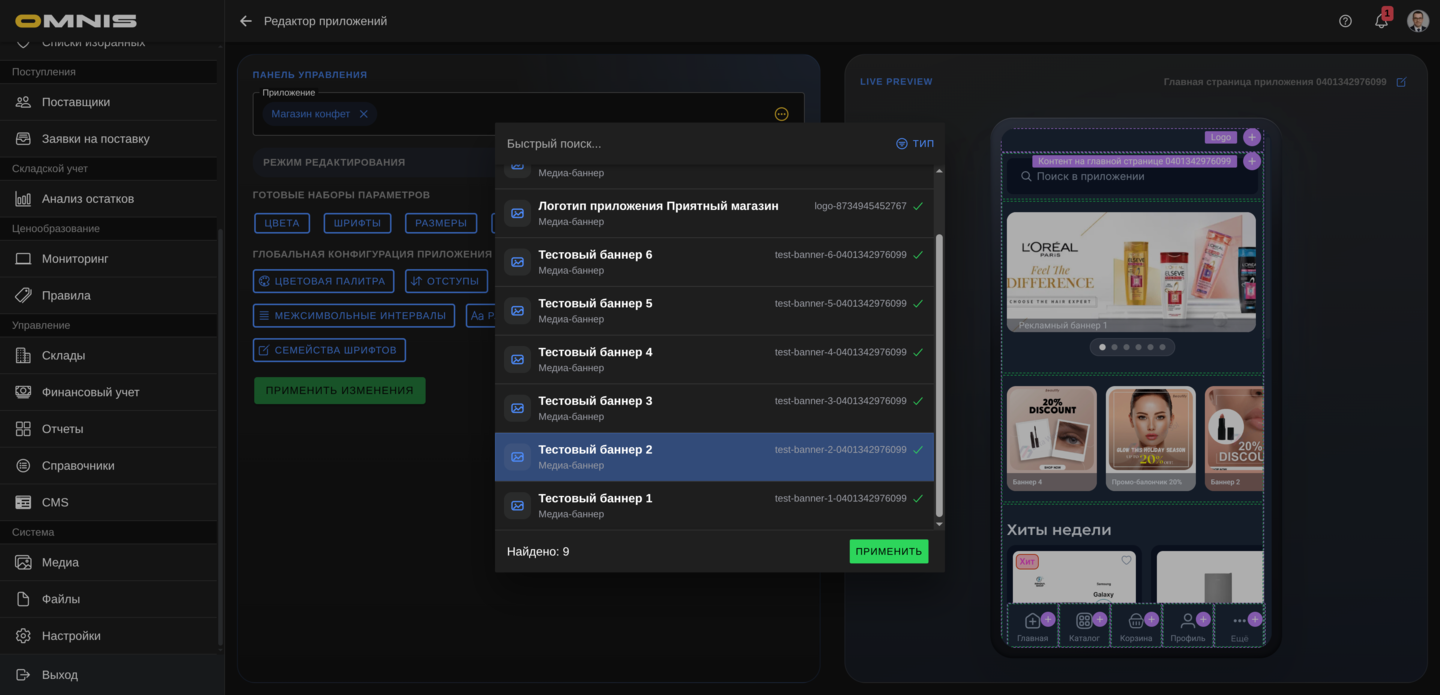Open the Приложение field options ellipsis

point(781,114)
